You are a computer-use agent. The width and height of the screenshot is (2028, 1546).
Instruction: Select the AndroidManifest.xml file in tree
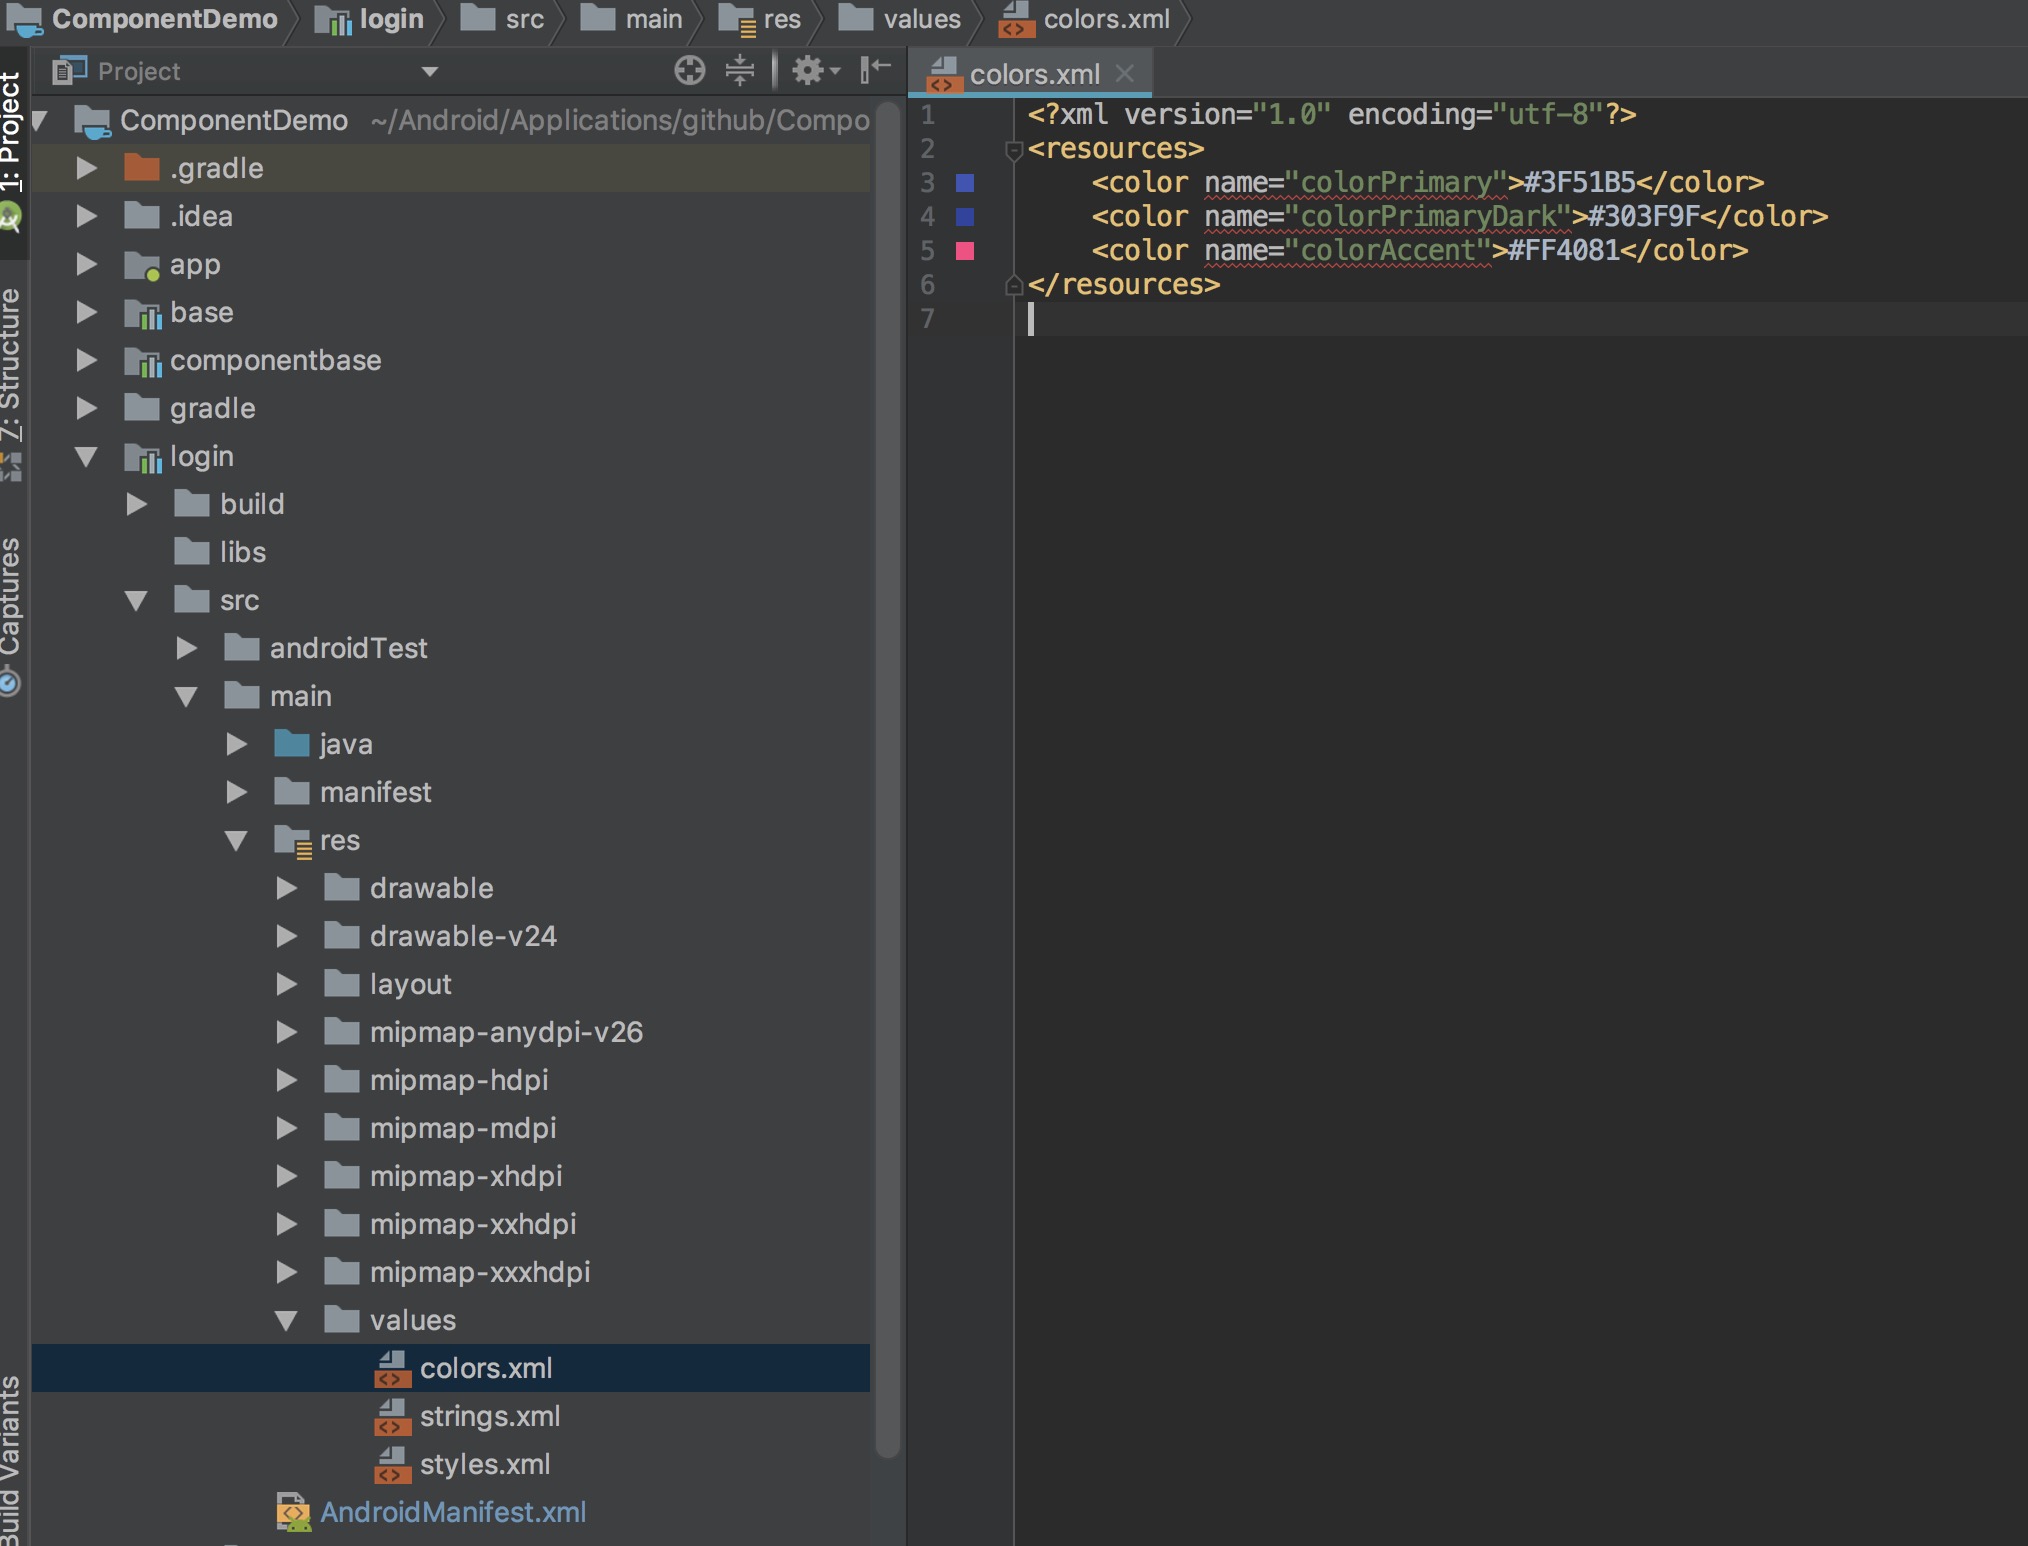click(x=452, y=1512)
